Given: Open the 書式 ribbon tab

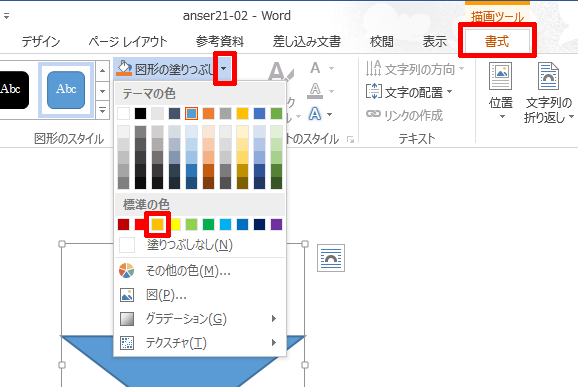Looking at the screenshot, I should click(497, 41).
